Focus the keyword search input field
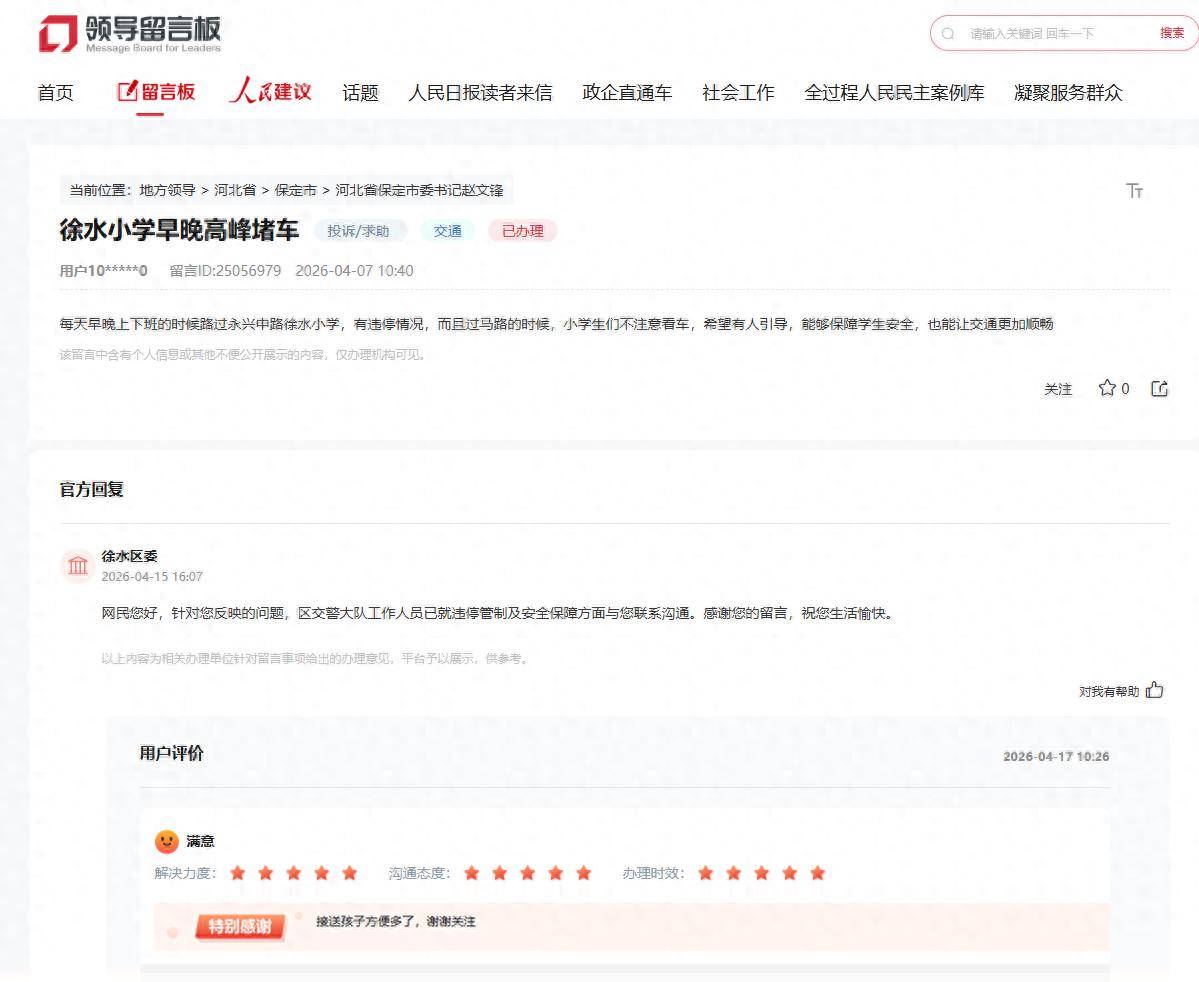This screenshot has width=1199, height=982. click(x=1055, y=34)
